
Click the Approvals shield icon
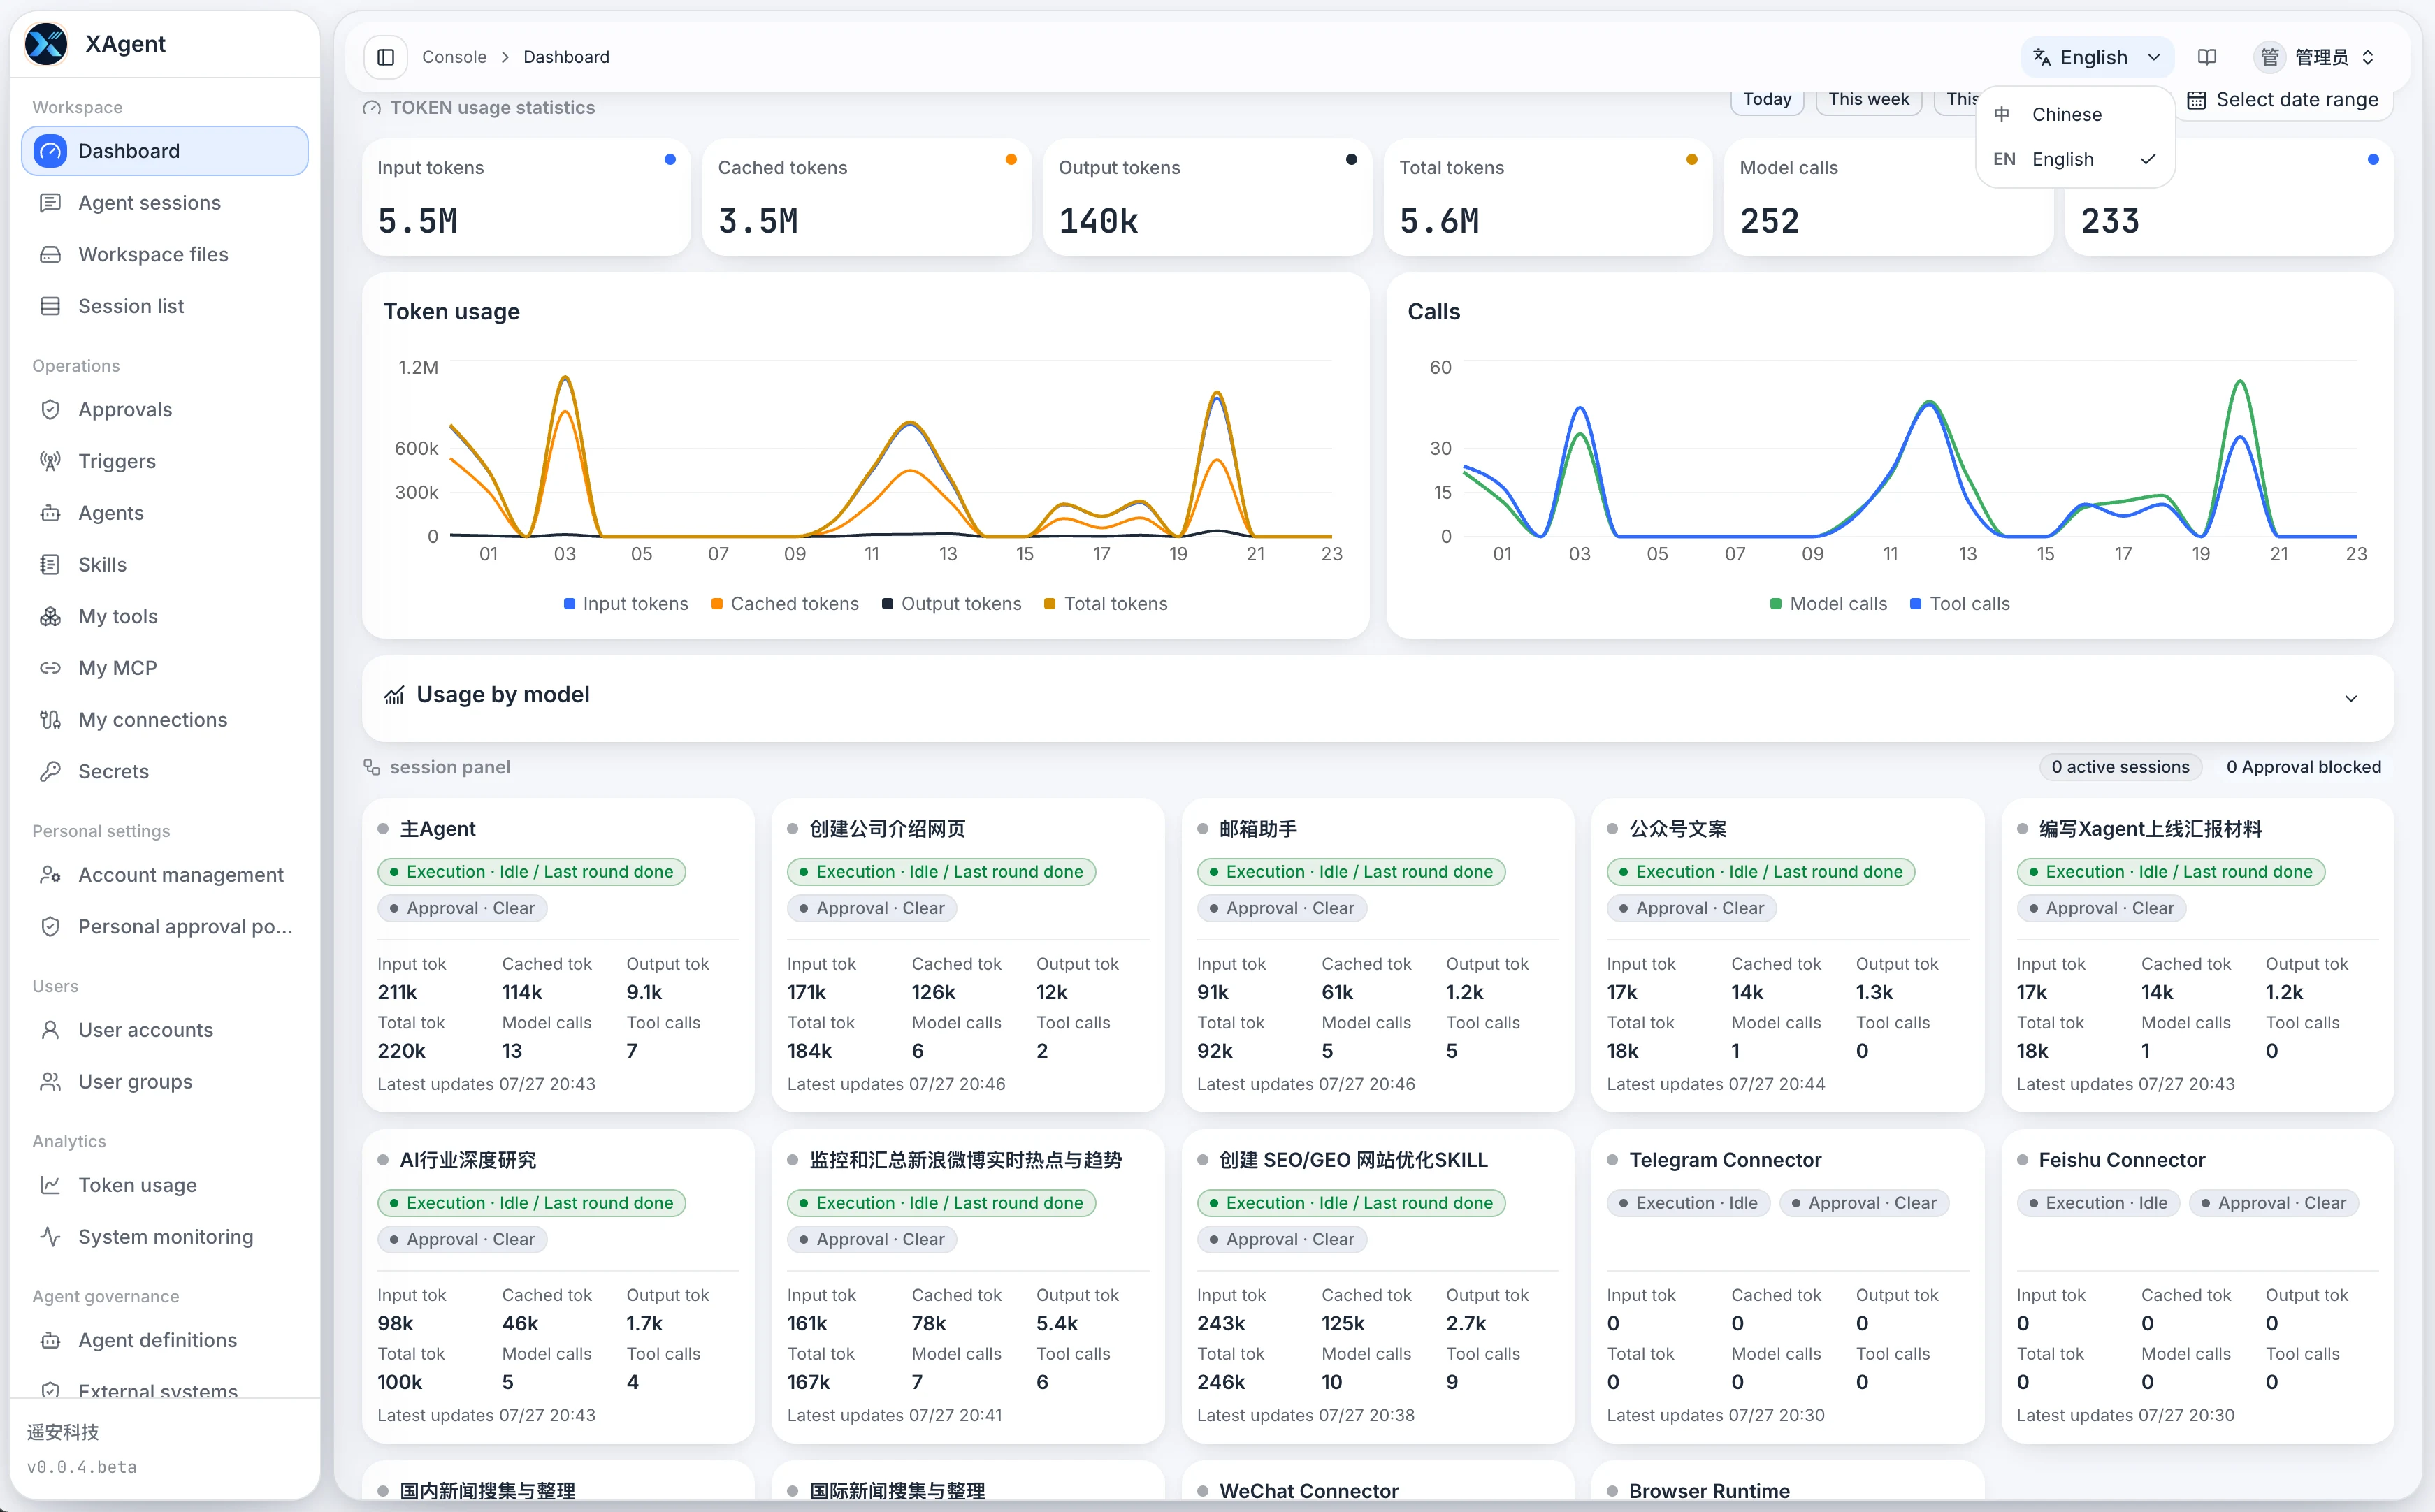pyautogui.click(x=50, y=410)
